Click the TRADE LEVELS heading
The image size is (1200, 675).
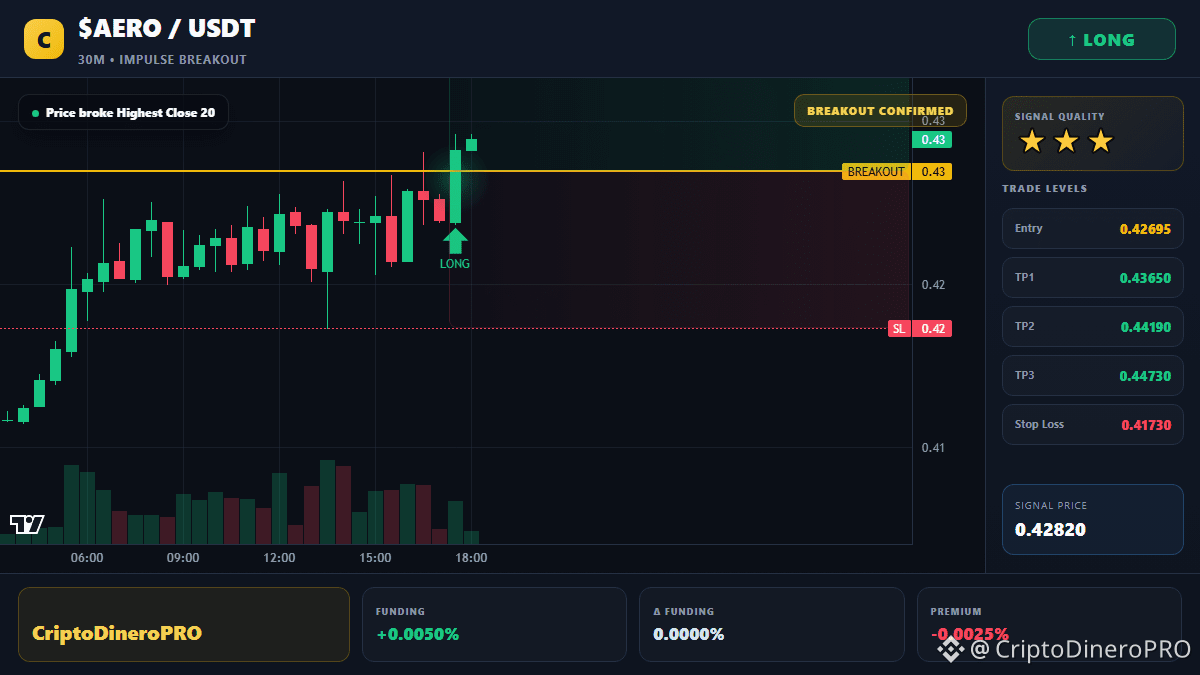[x=1045, y=189]
